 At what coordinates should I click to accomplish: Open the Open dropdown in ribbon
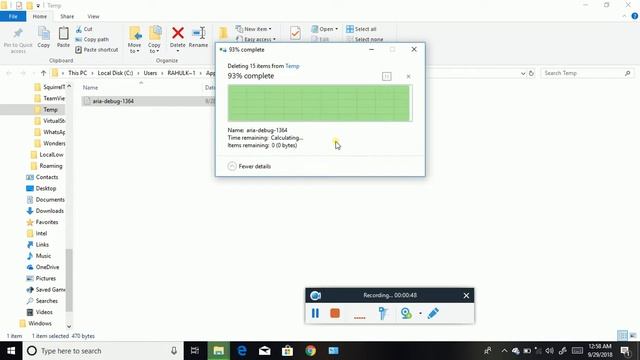click(x=324, y=29)
